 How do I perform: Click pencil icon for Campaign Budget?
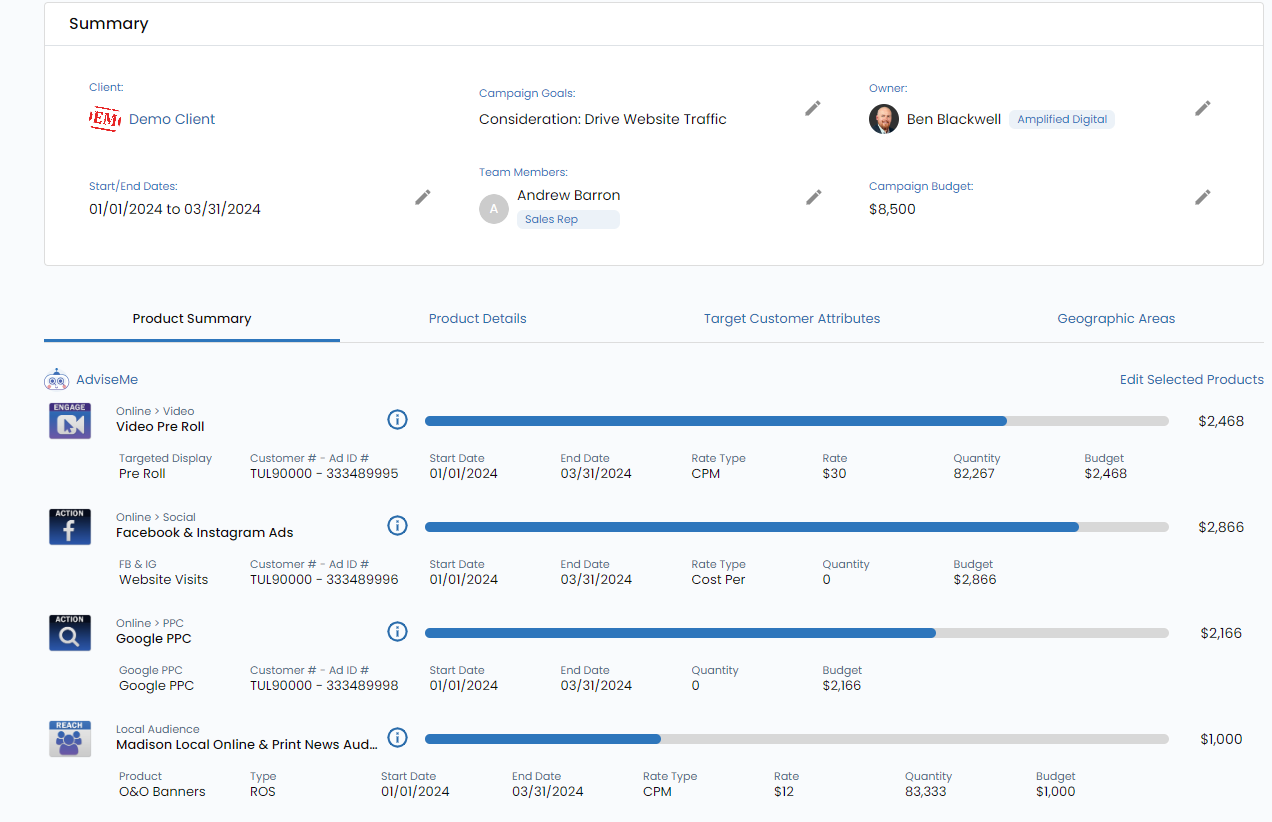1203,198
